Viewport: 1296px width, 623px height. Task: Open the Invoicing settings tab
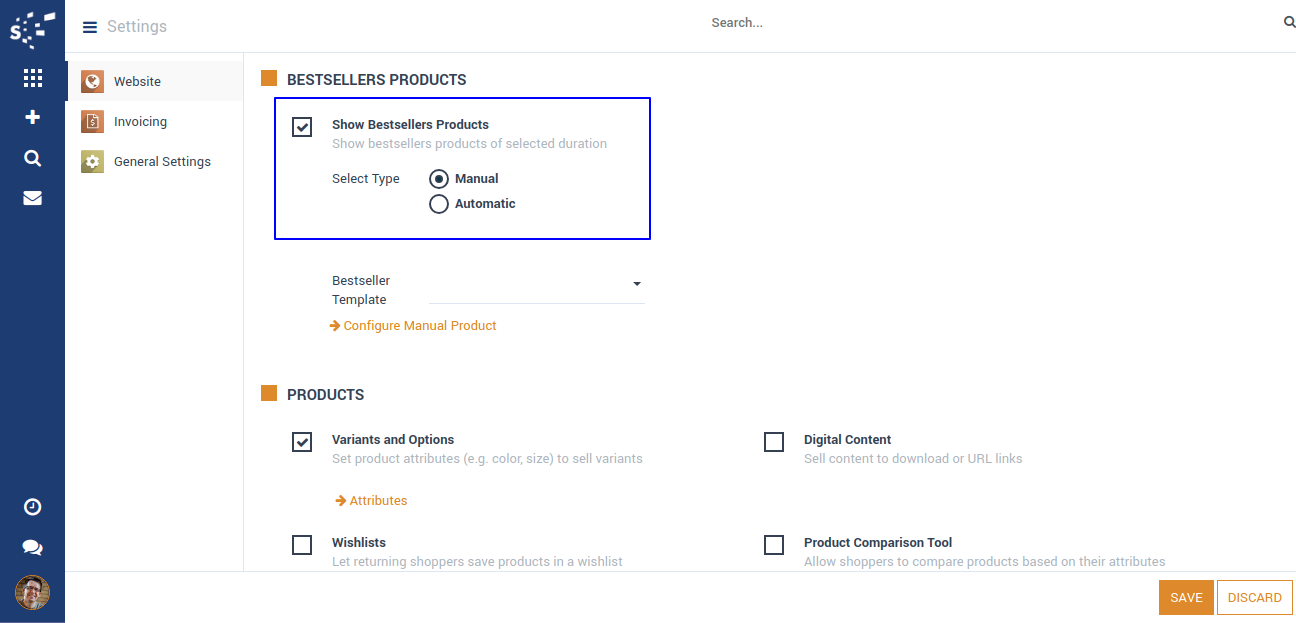[x=140, y=122]
